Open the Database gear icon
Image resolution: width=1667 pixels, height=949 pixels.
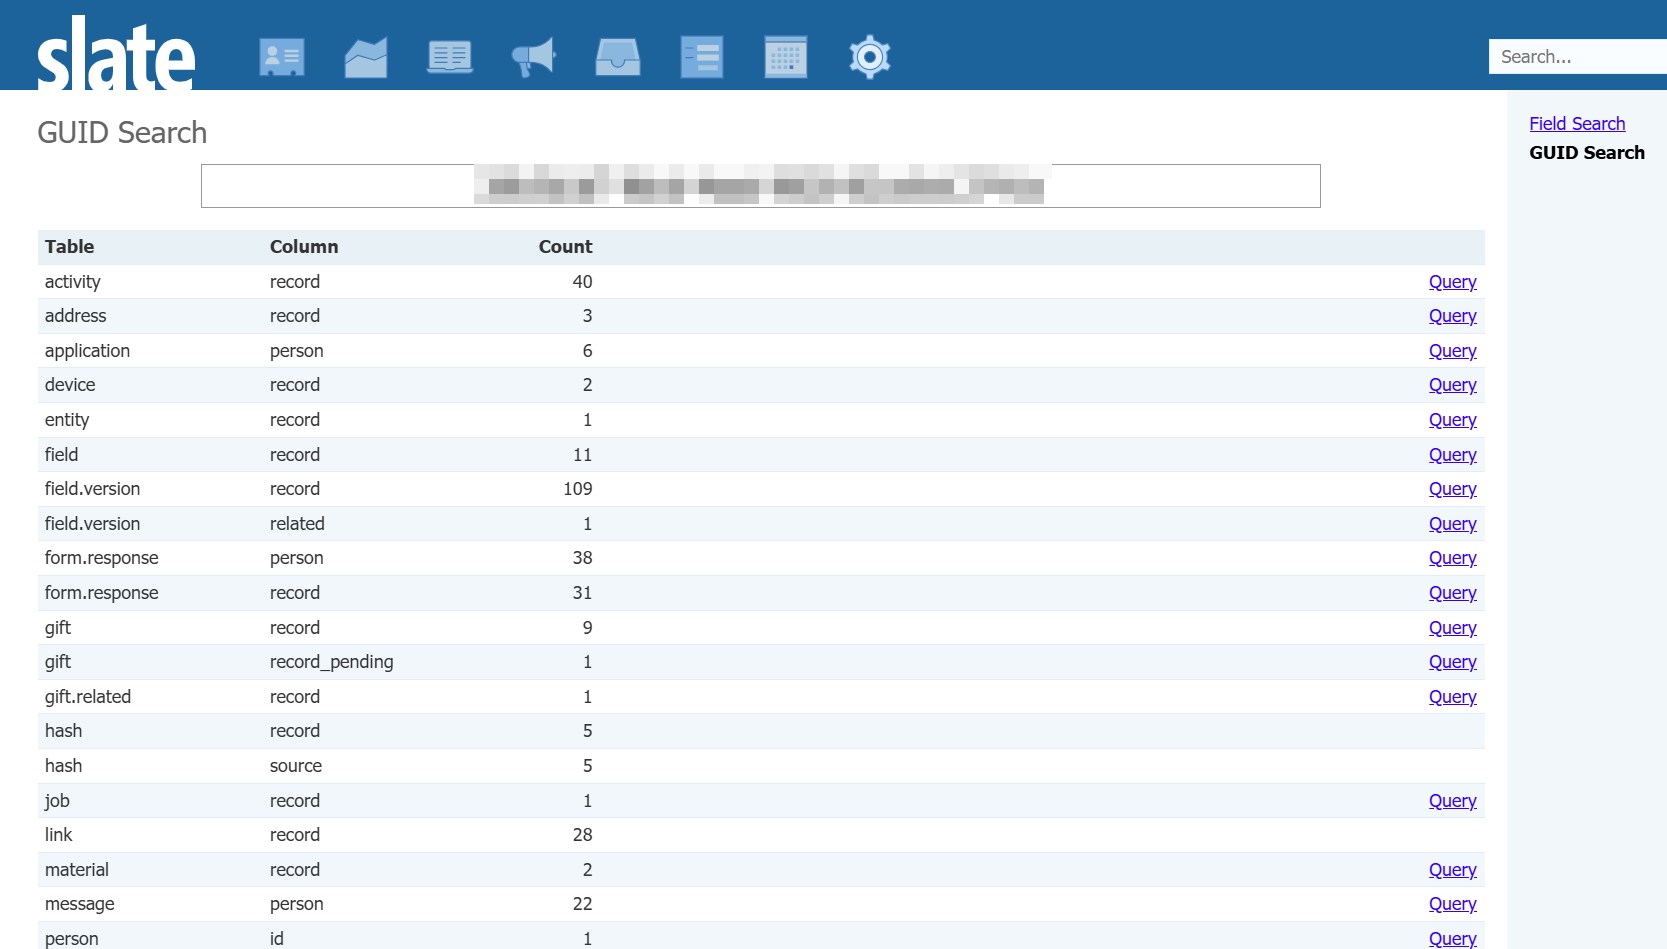(x=870, y=57)
